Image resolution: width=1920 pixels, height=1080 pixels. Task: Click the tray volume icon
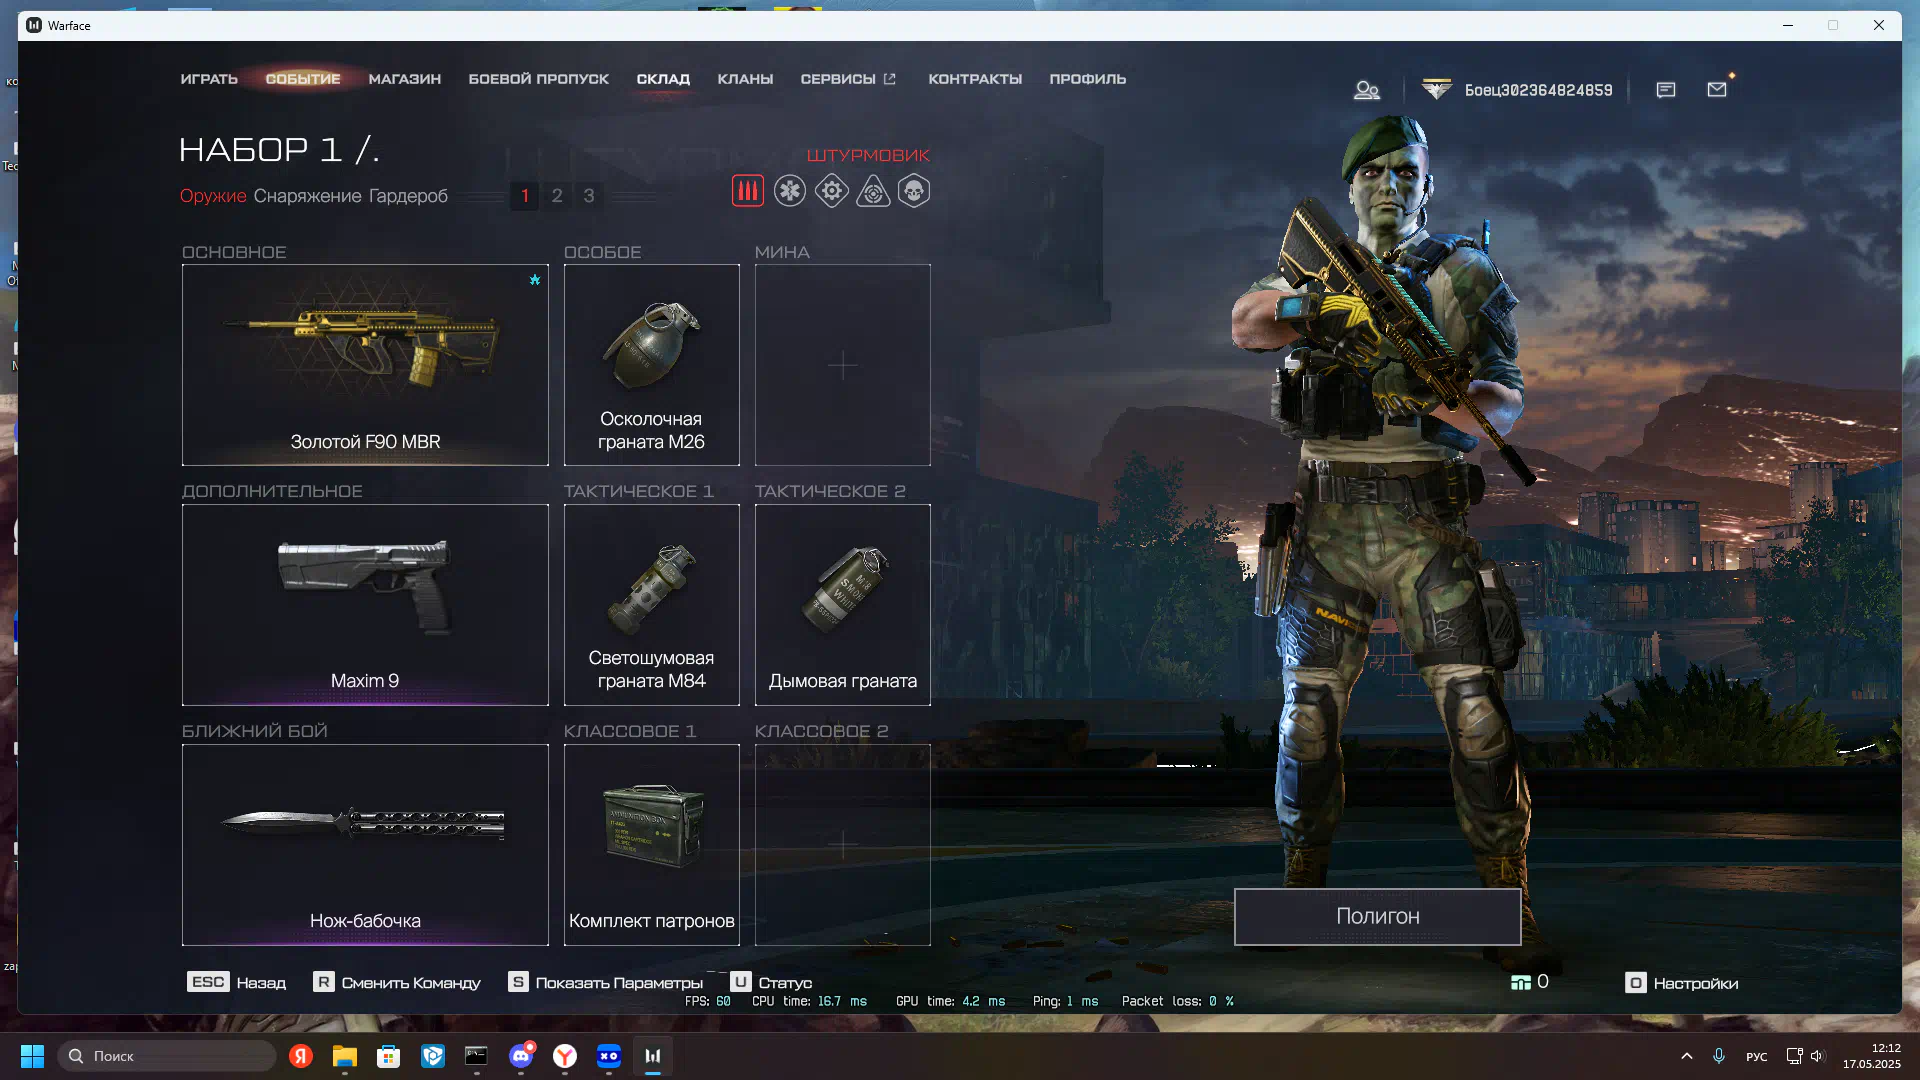[1817, 1056]
